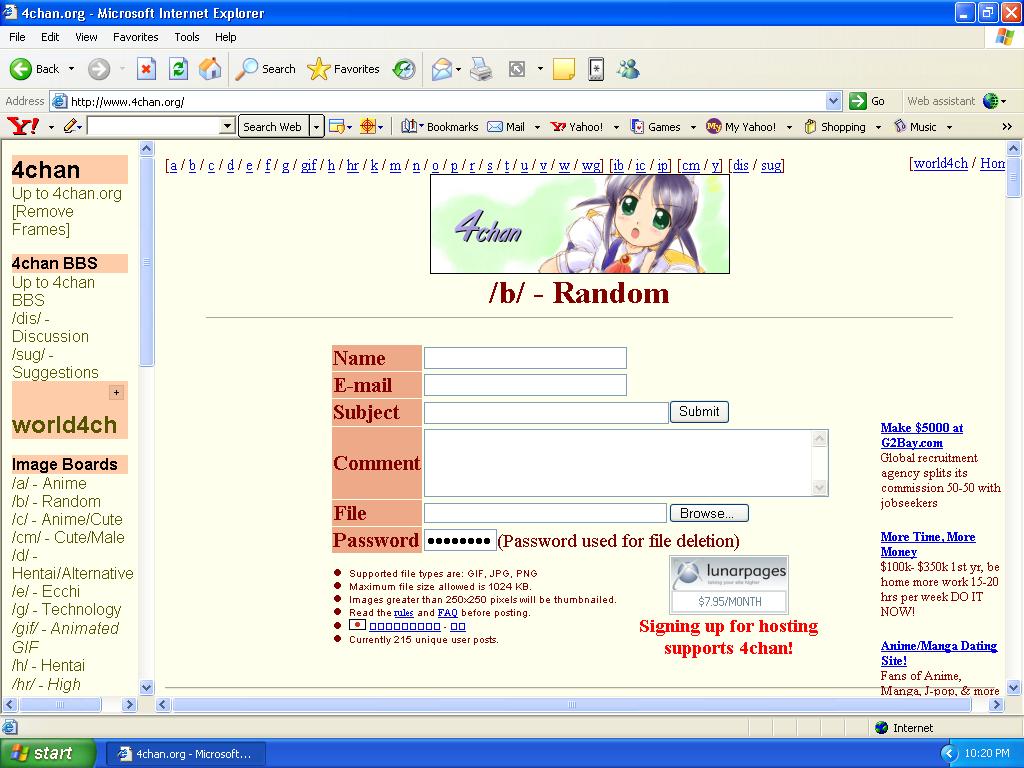The image size is (1024, 768).
Task: Refresh the page with the green arrows icon
Action: coord(178,69)
